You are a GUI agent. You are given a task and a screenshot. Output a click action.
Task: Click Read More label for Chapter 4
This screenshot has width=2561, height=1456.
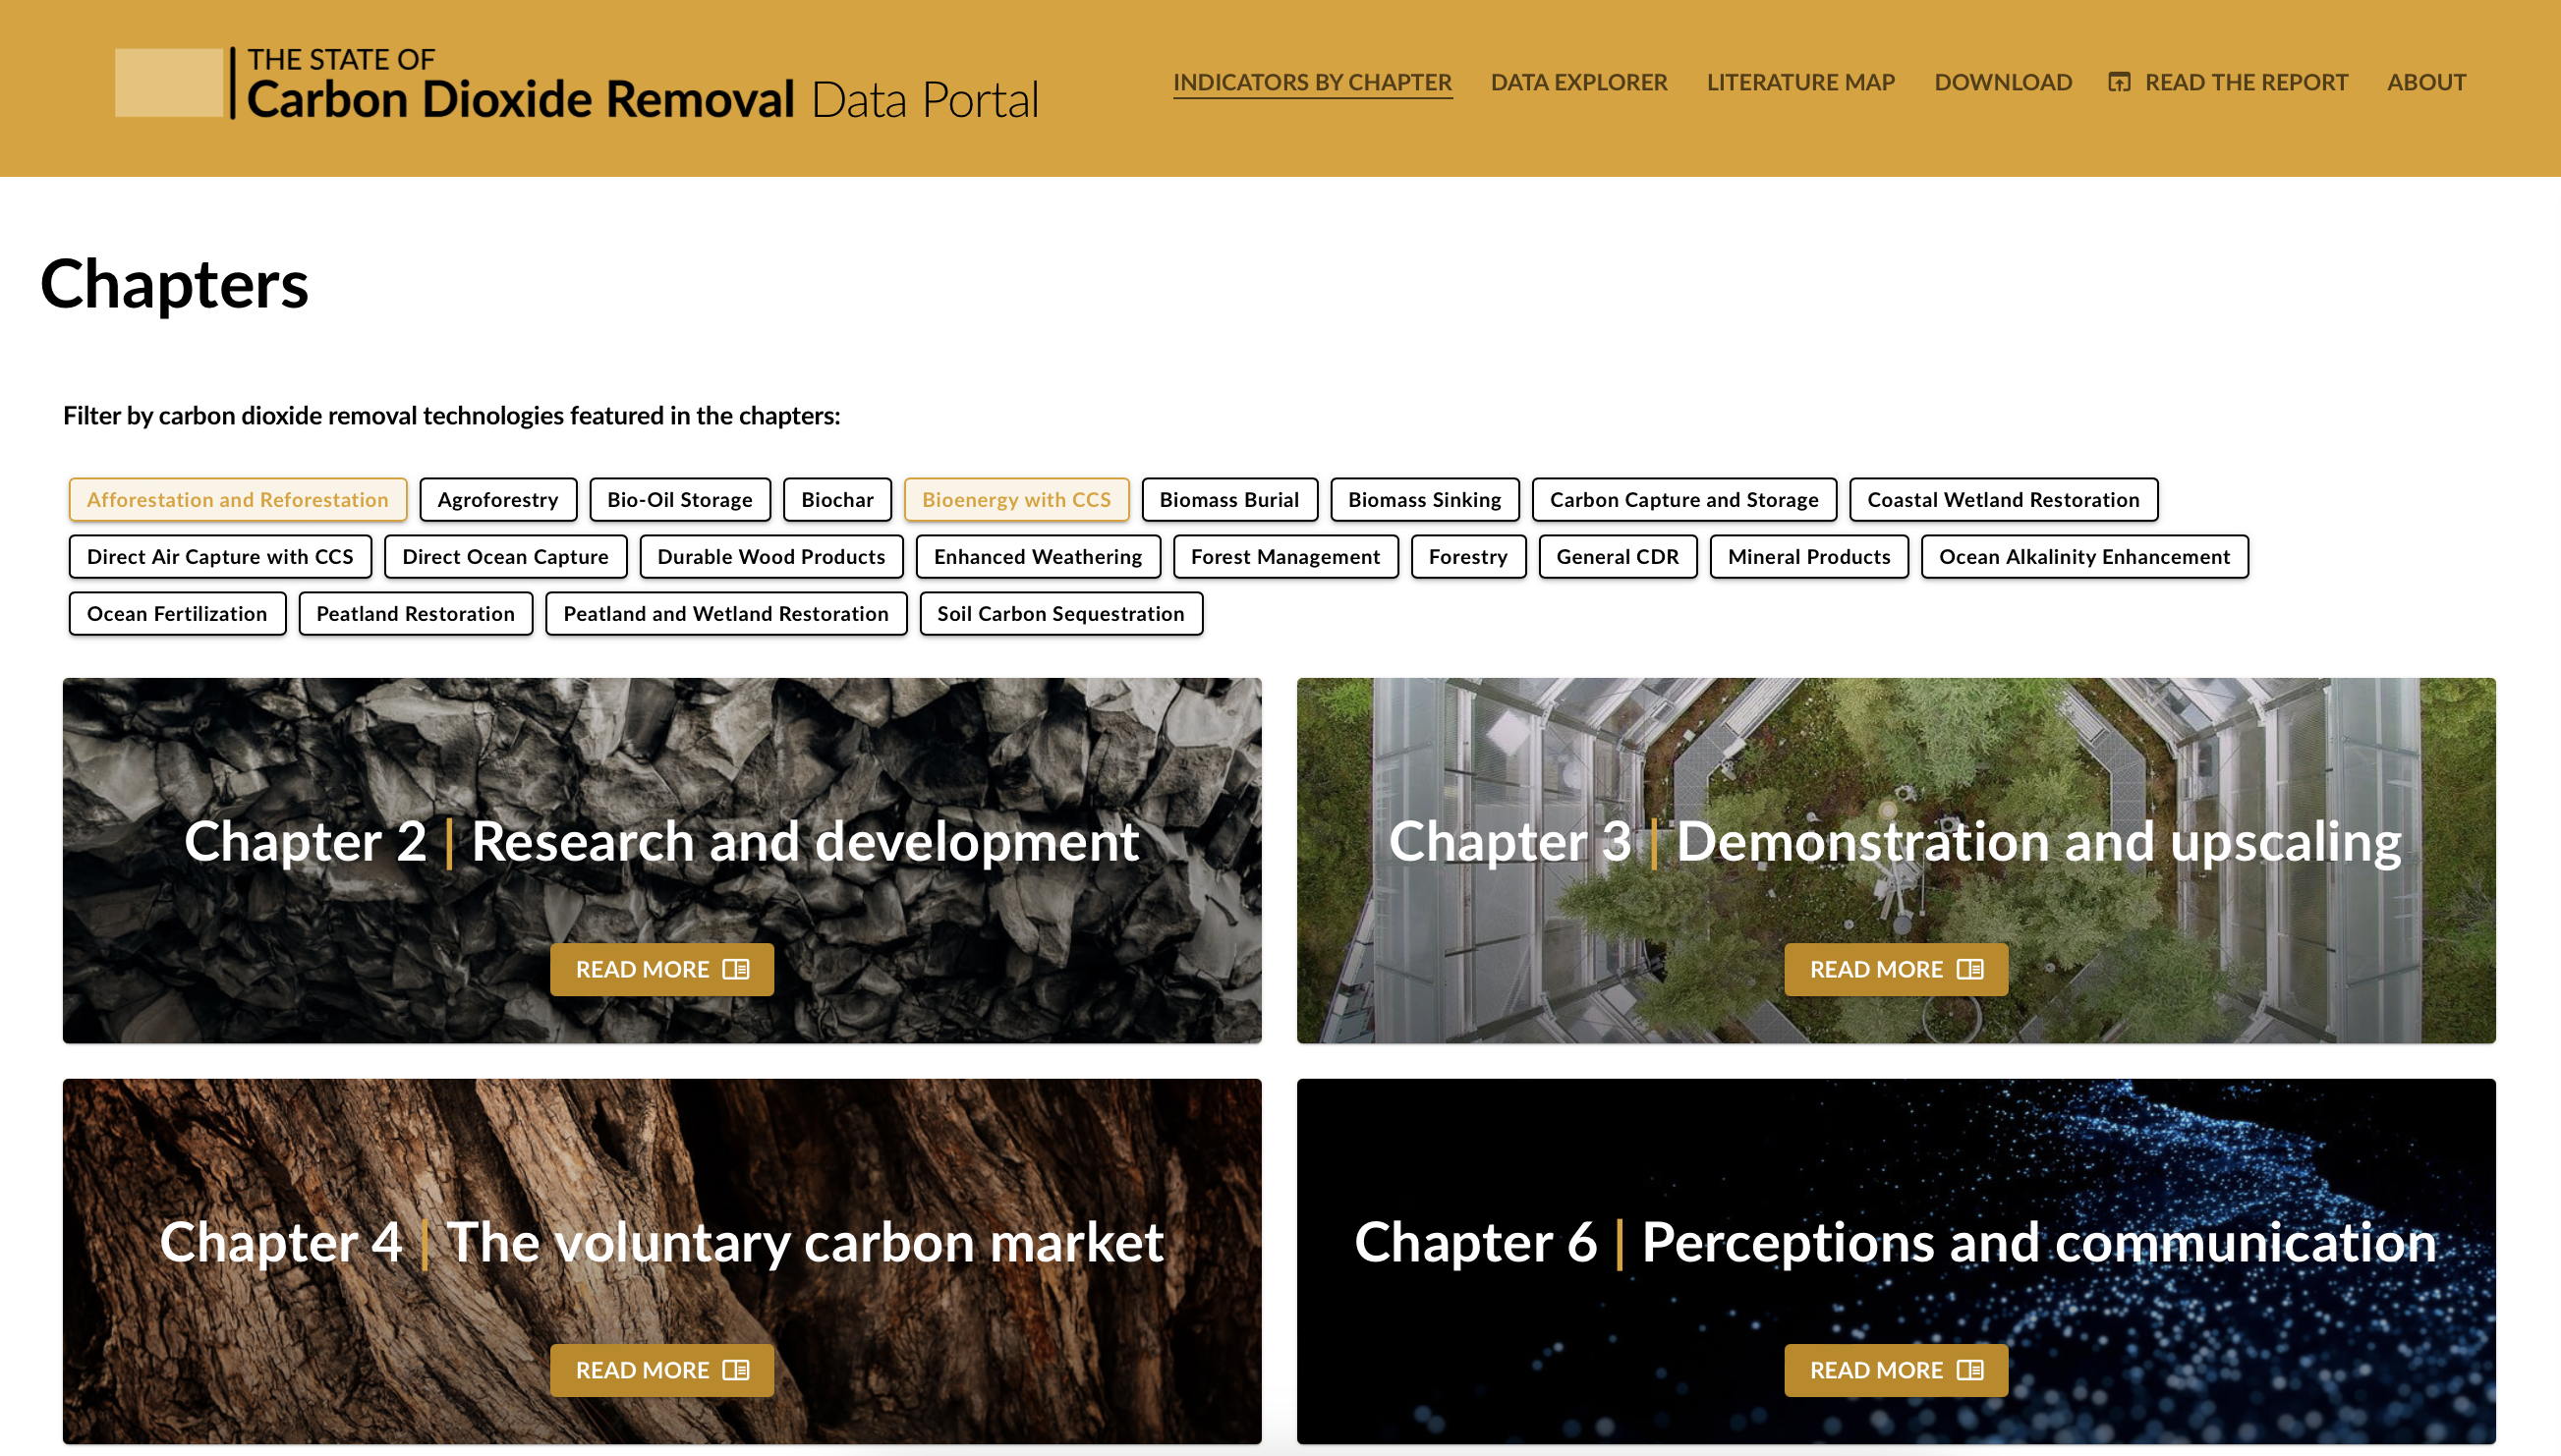642,1370
